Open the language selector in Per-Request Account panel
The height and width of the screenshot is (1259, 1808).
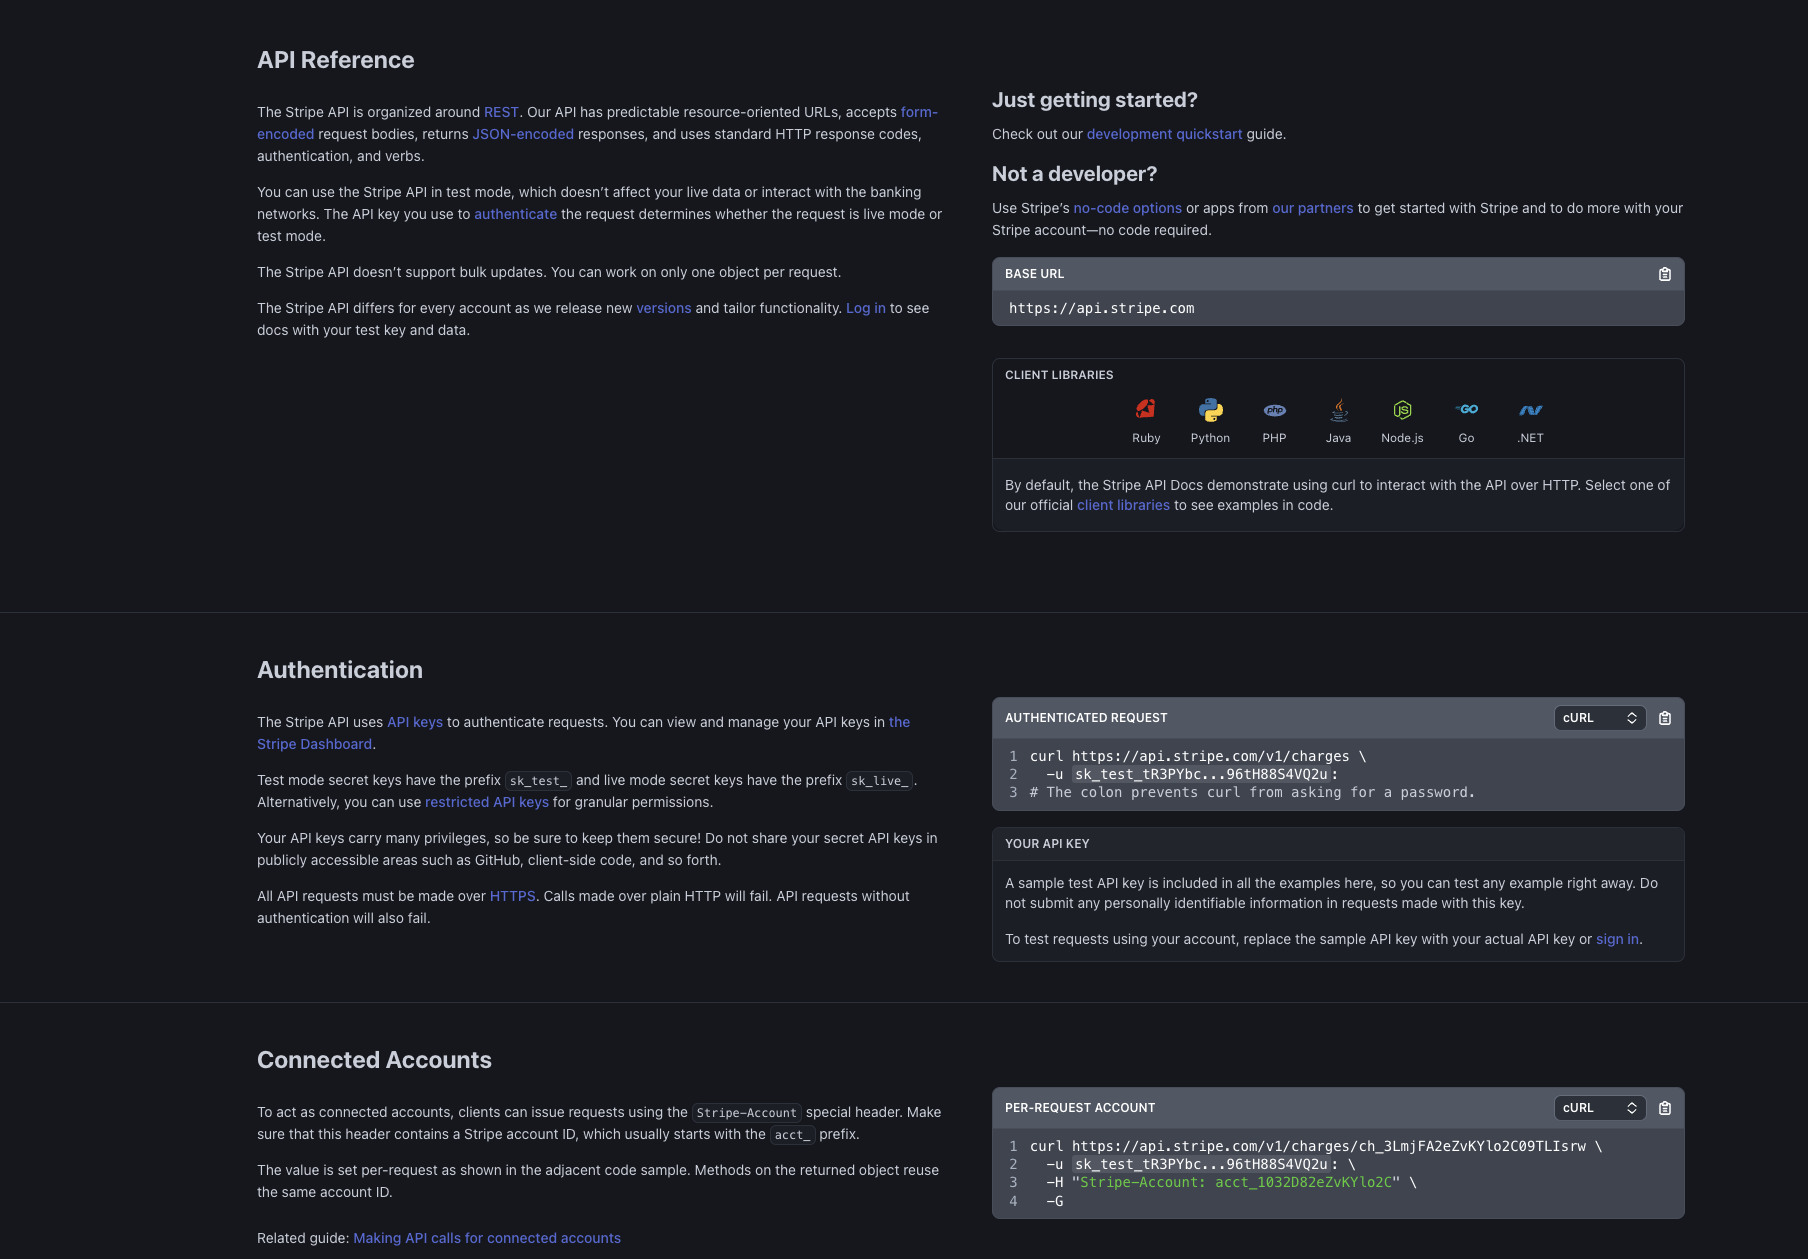tap(1599, 1107)
